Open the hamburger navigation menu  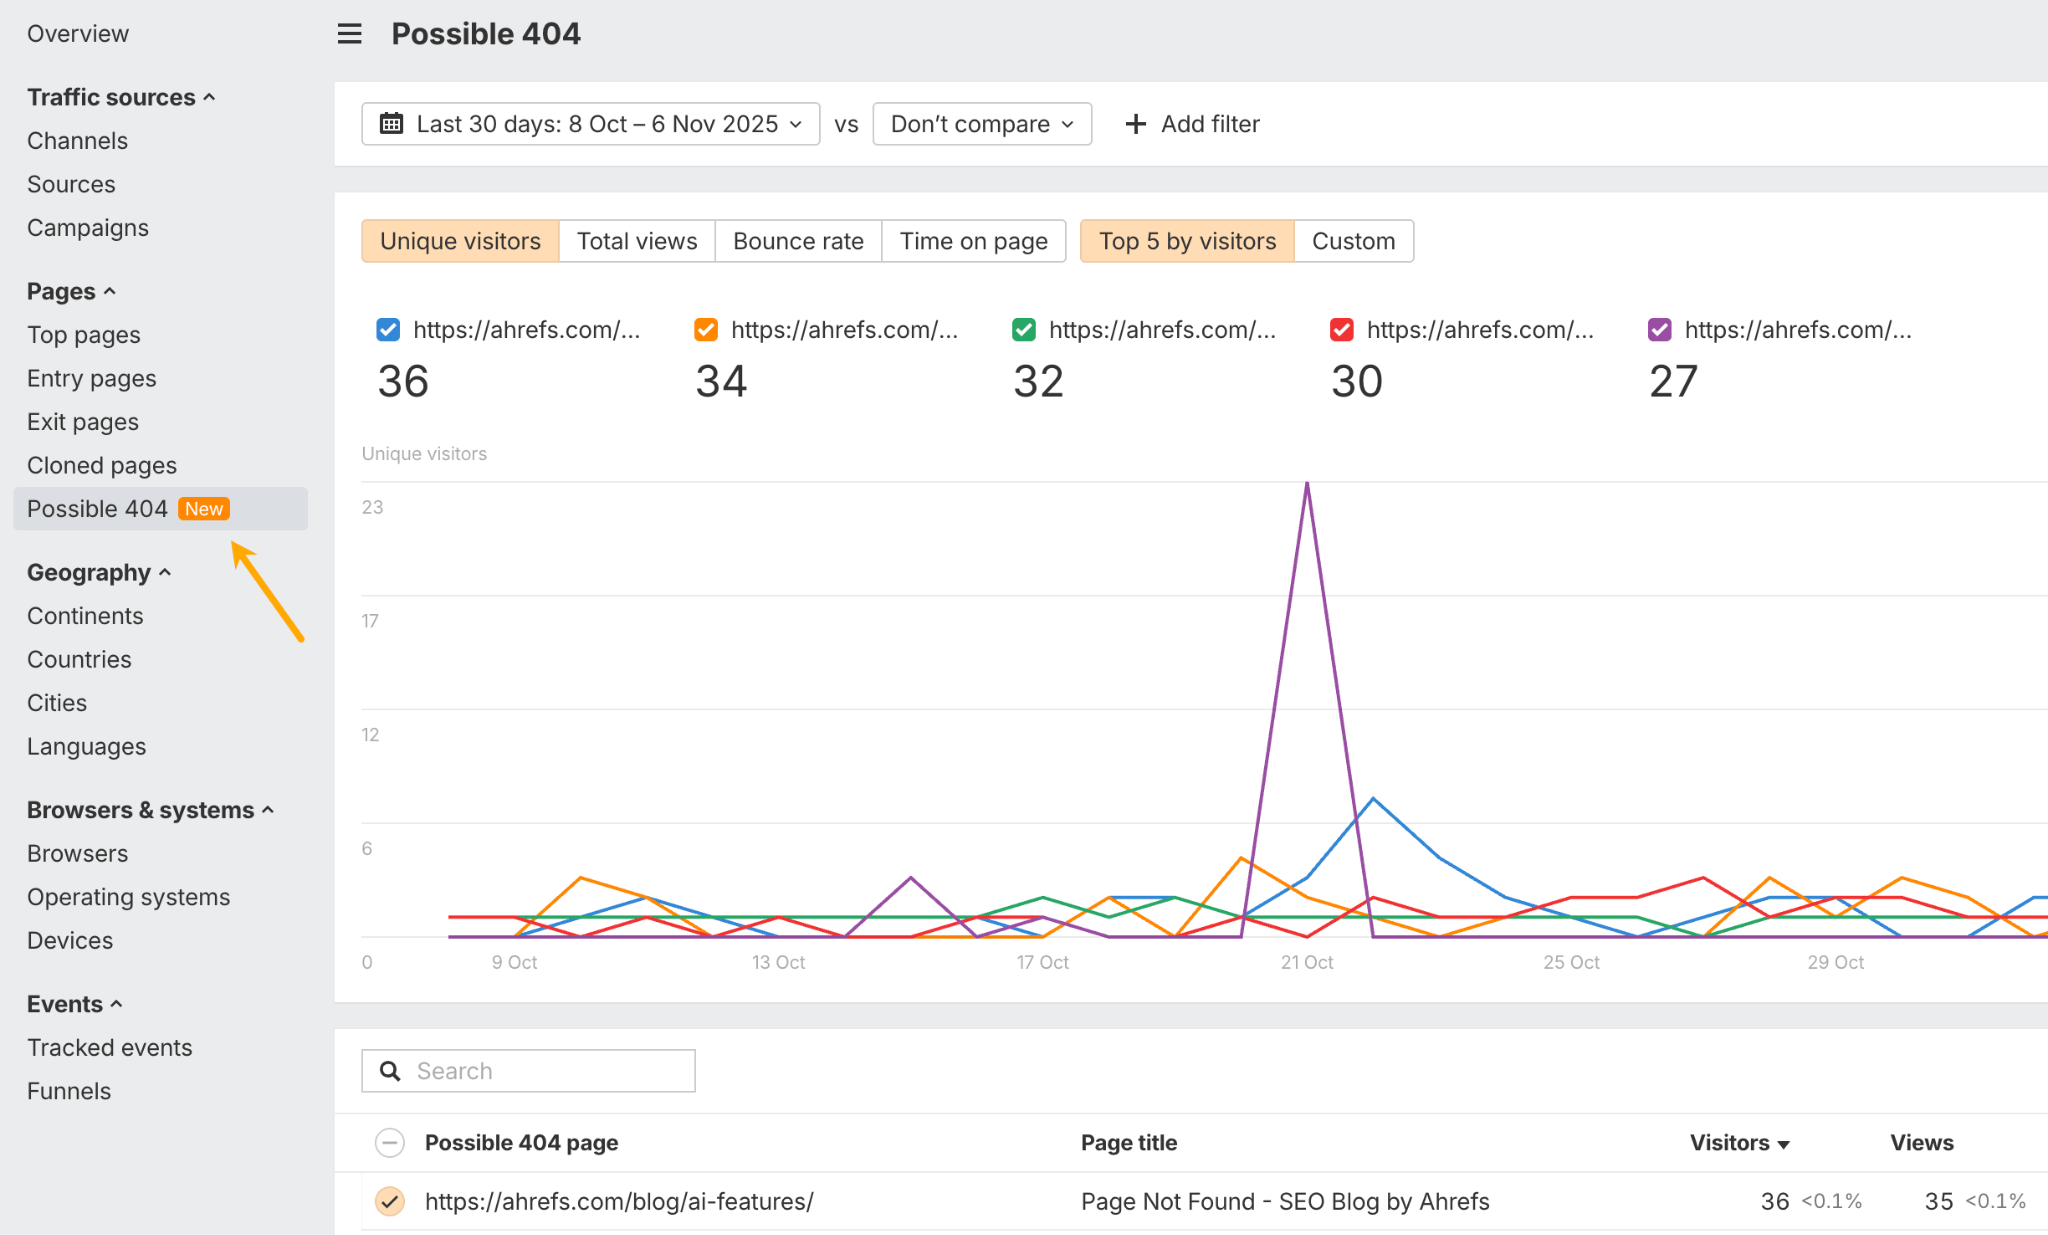pyautogui.click(x=348, y=33)
